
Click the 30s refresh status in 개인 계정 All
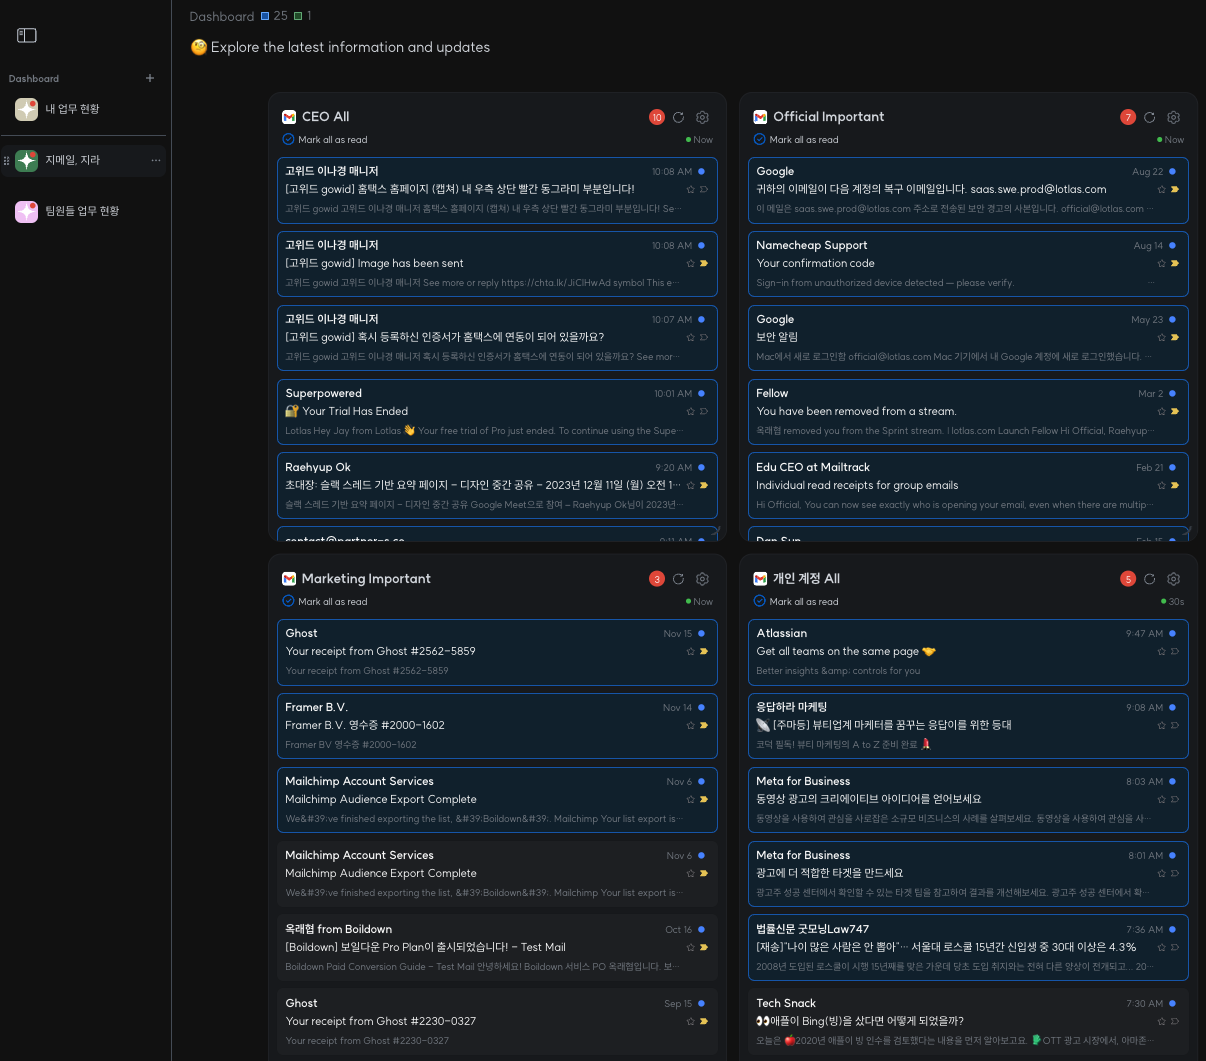click(1172, 602)
